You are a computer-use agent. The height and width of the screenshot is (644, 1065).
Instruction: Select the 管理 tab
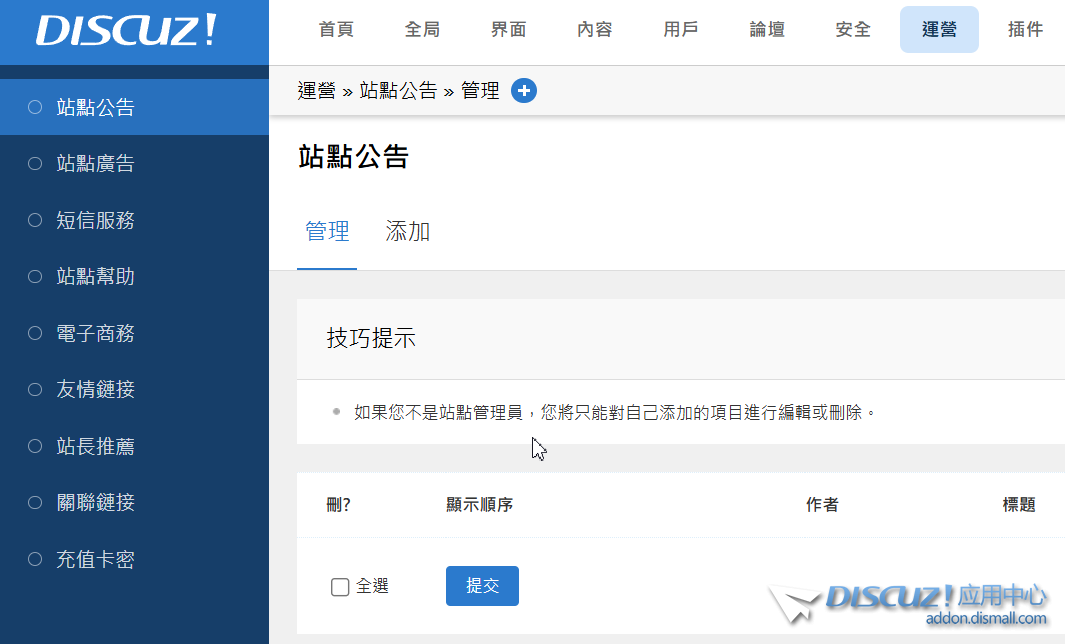click(x=327, y=232)
